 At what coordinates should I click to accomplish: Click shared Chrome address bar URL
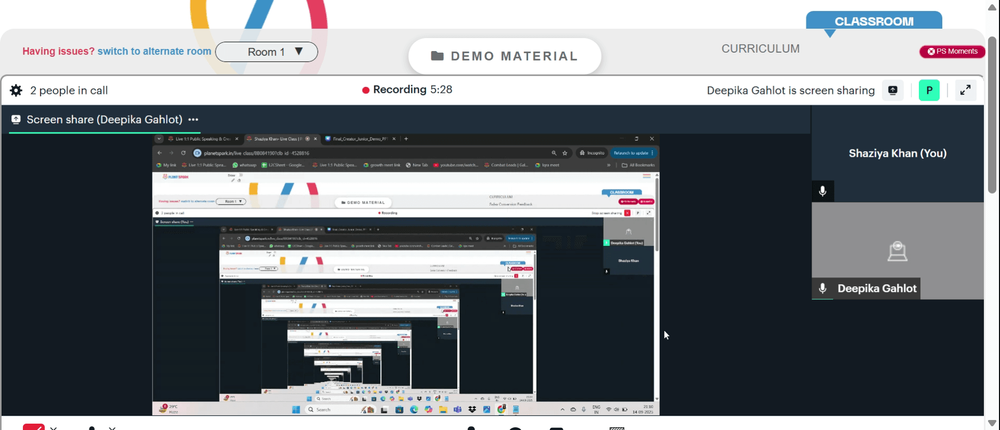(256, 153)
